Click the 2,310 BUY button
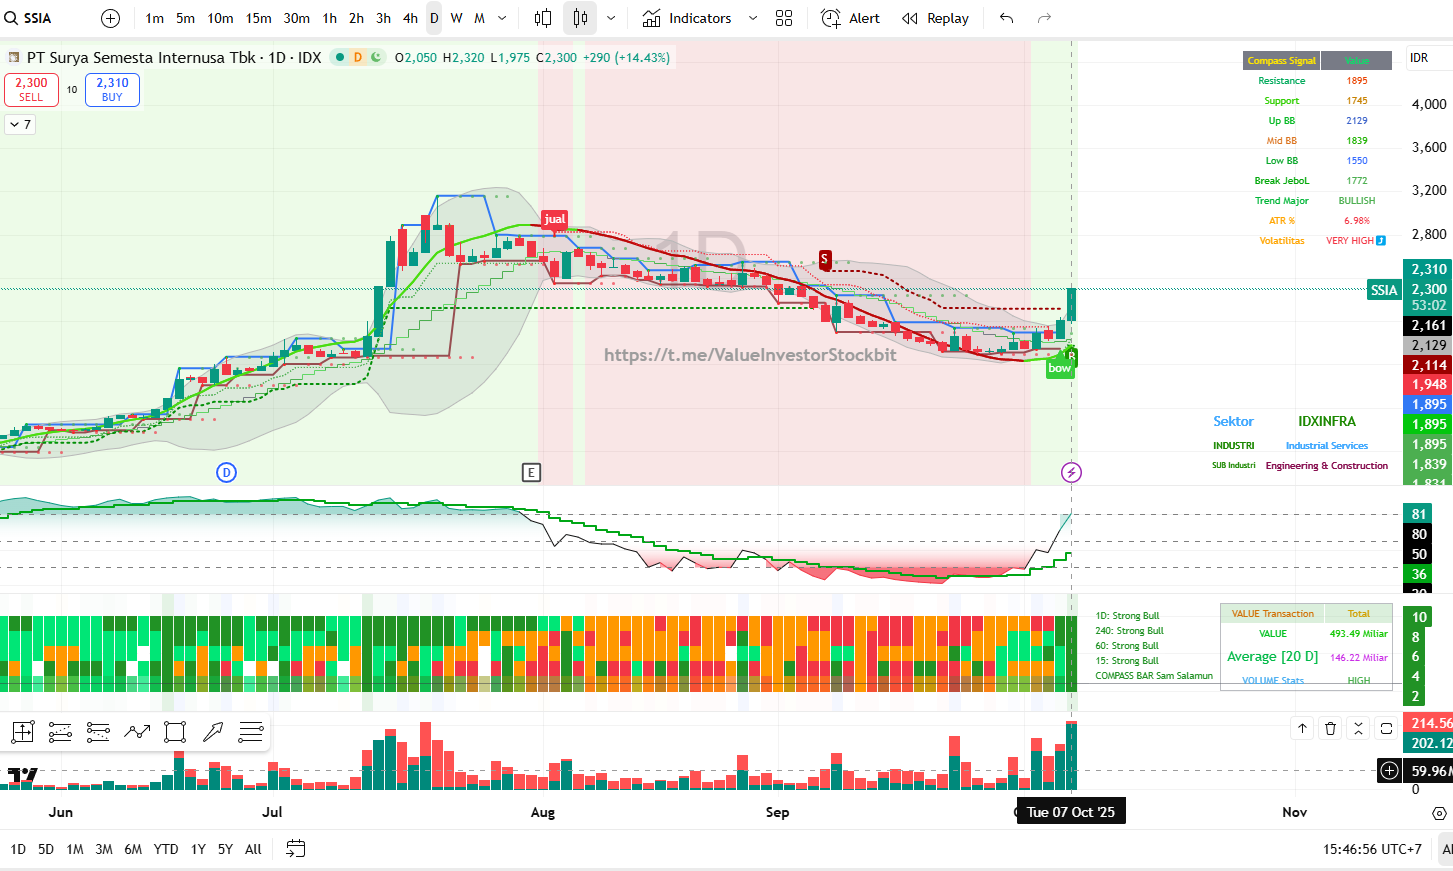 (x=112, y=90)
